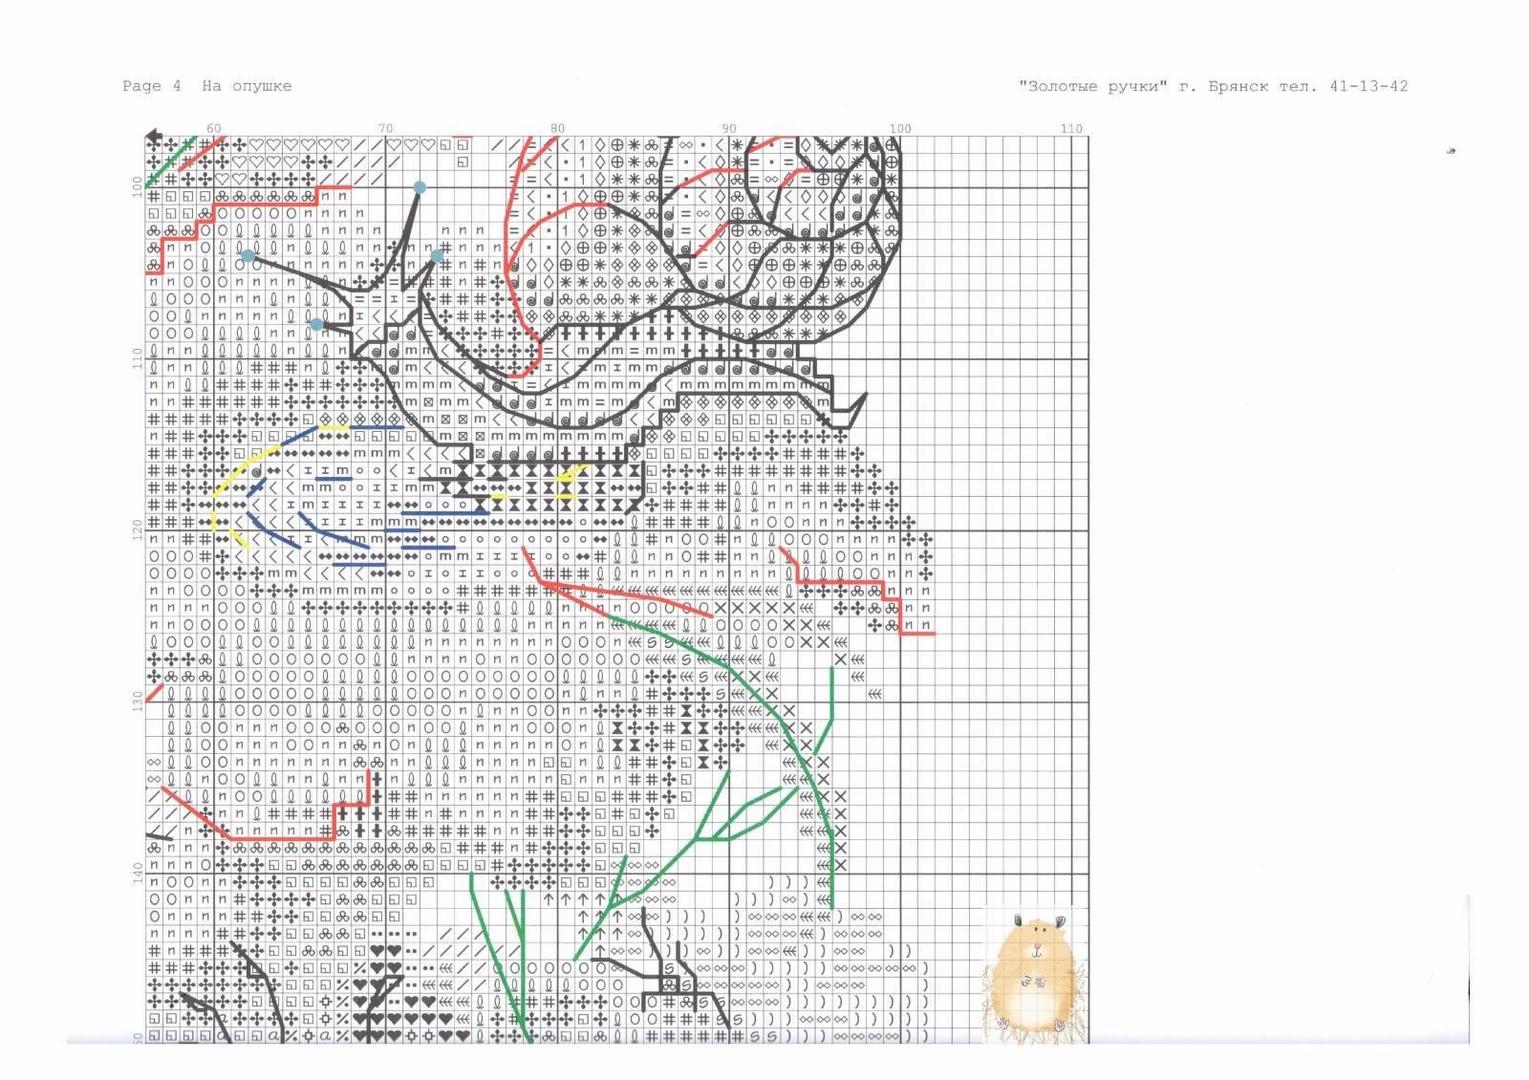Click the 'г. Брянск' city text
Image resolution: width=1529 pixels, height=1080 pixels.
pos(1223,86)
